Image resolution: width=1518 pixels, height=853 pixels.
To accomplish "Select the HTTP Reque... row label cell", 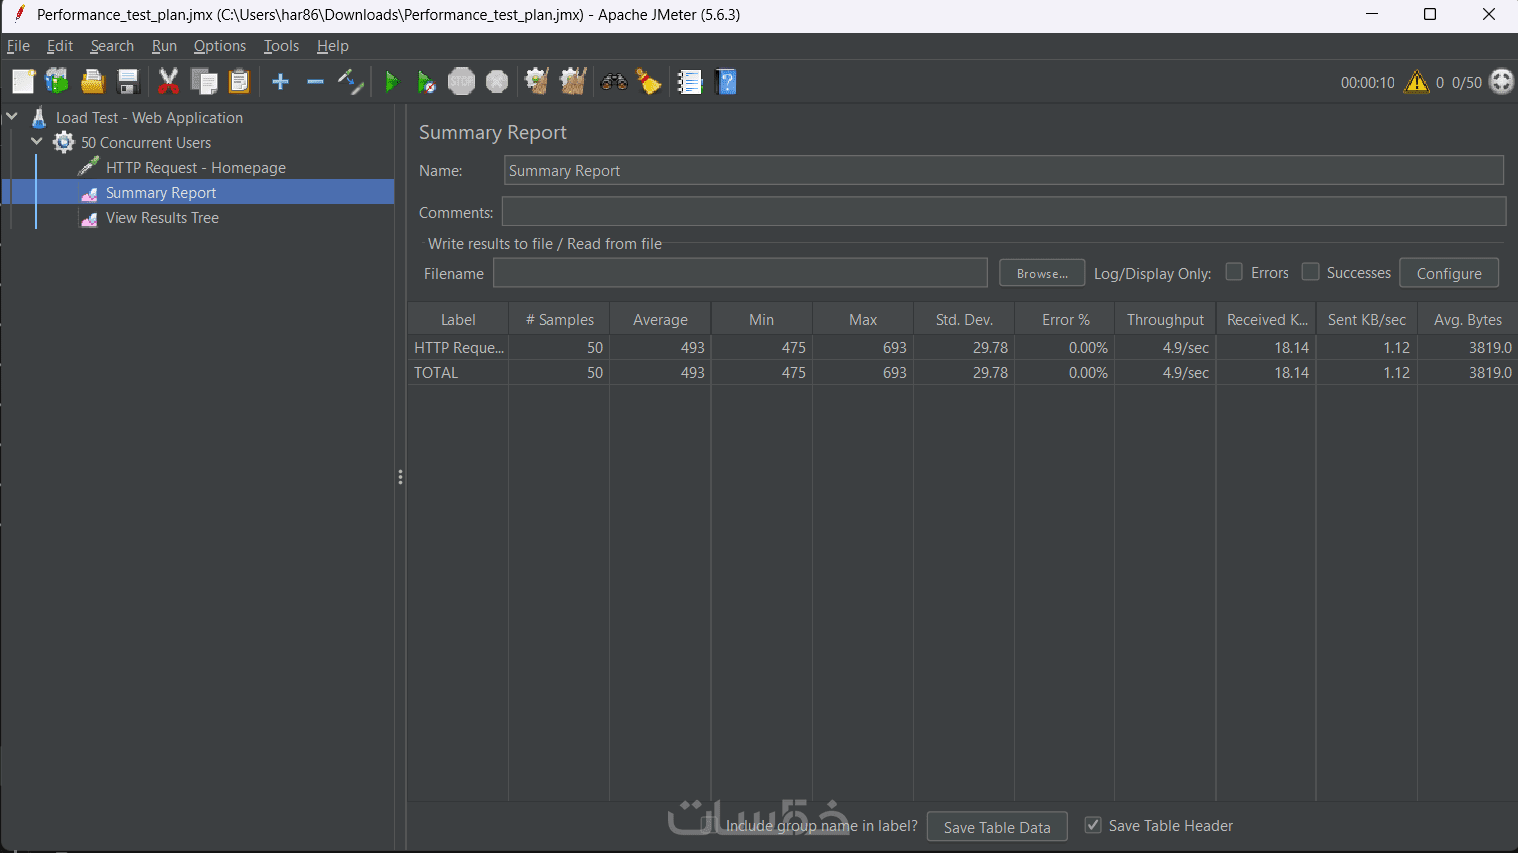I will [x=458, y=347].
